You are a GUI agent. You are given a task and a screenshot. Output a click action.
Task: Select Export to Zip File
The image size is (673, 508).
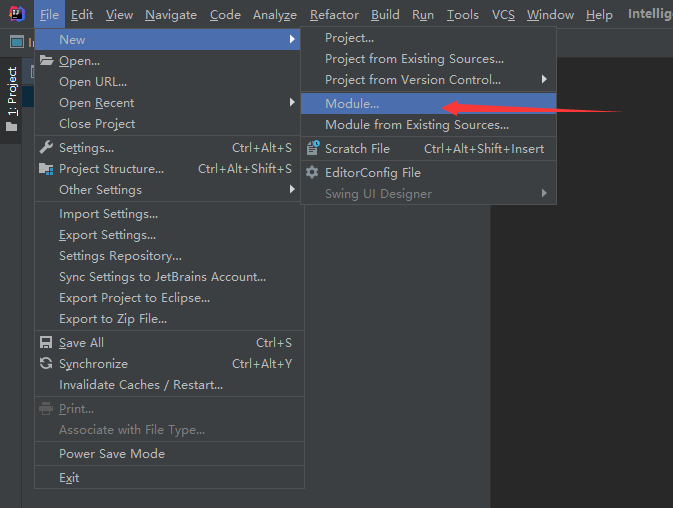point(112,319)
